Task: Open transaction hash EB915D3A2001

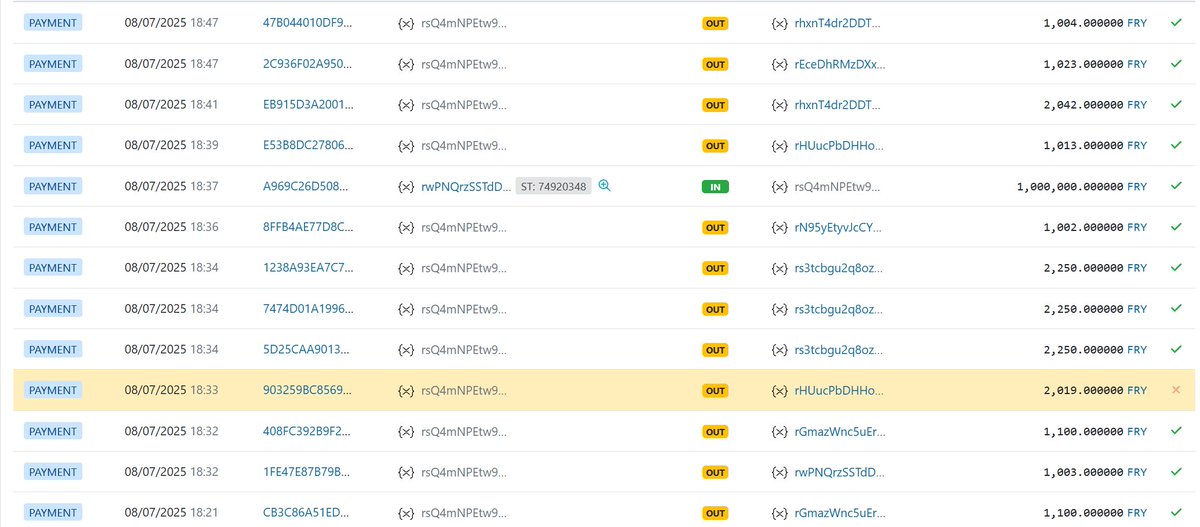Action: click(x=308, y=105)
